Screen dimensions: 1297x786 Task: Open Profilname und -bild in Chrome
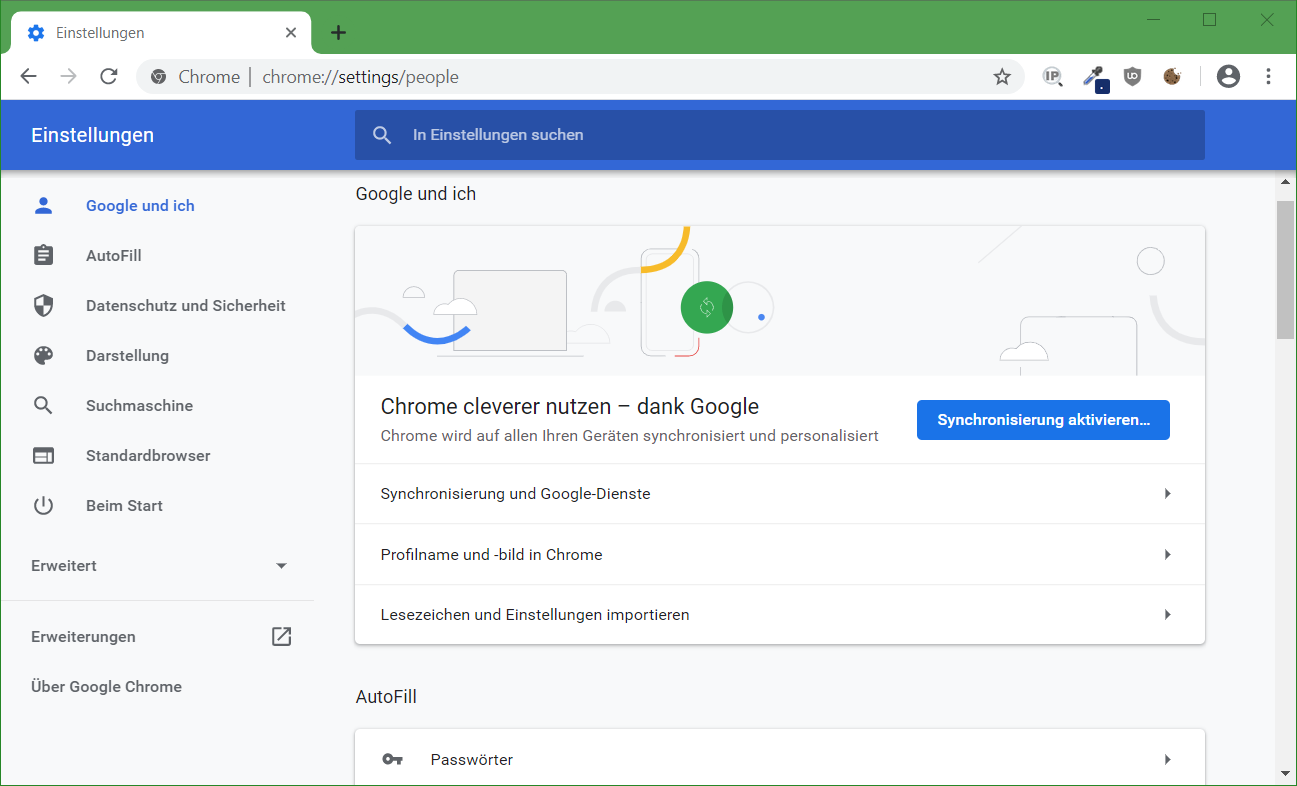pos(779,555)
